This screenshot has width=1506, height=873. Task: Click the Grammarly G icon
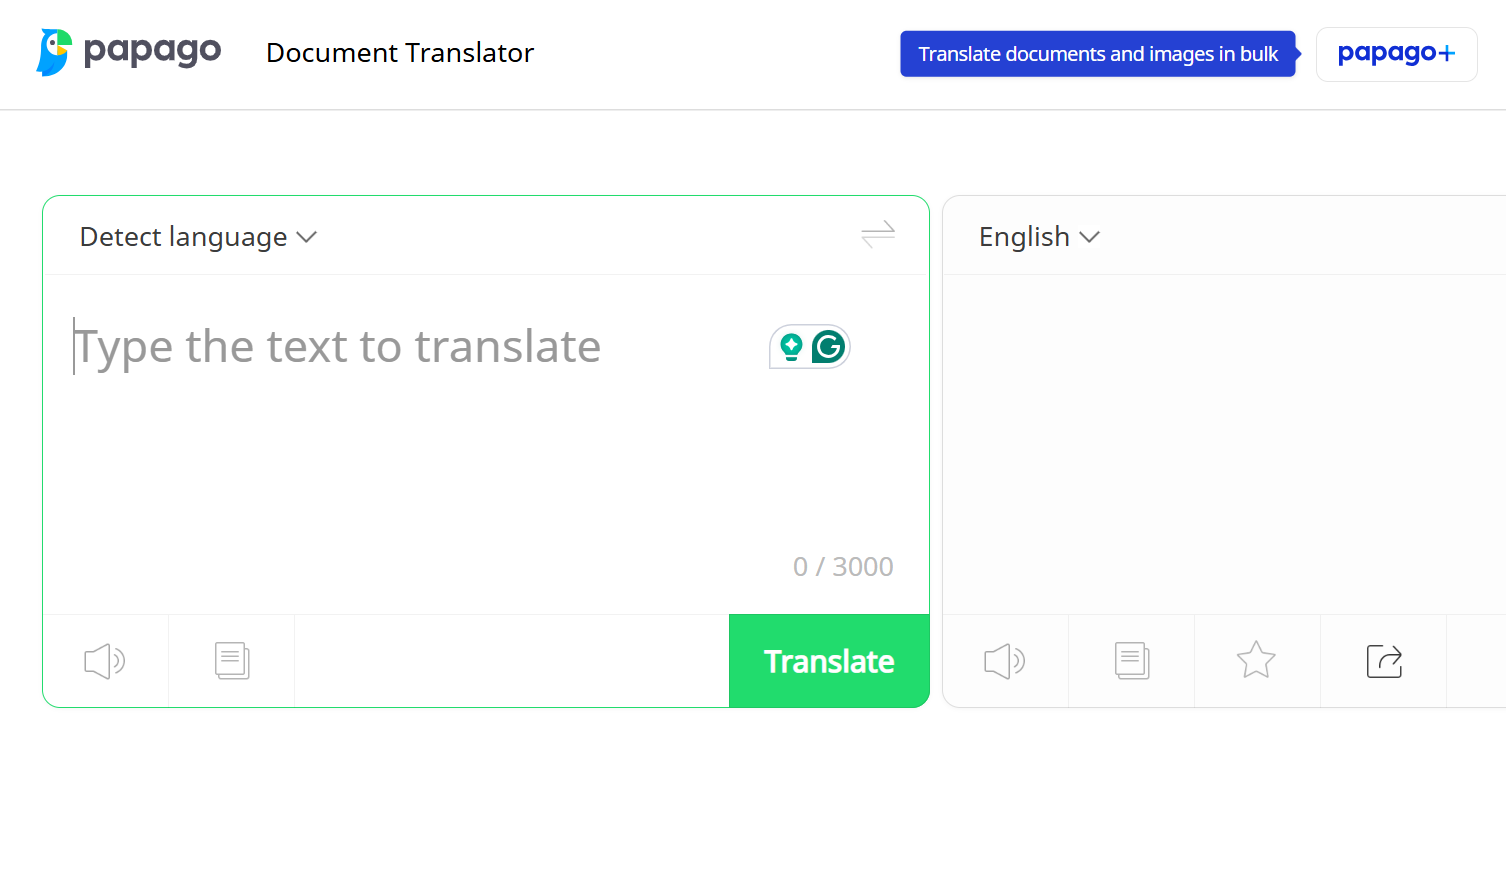pyautogui.click(x=828, y=347)
